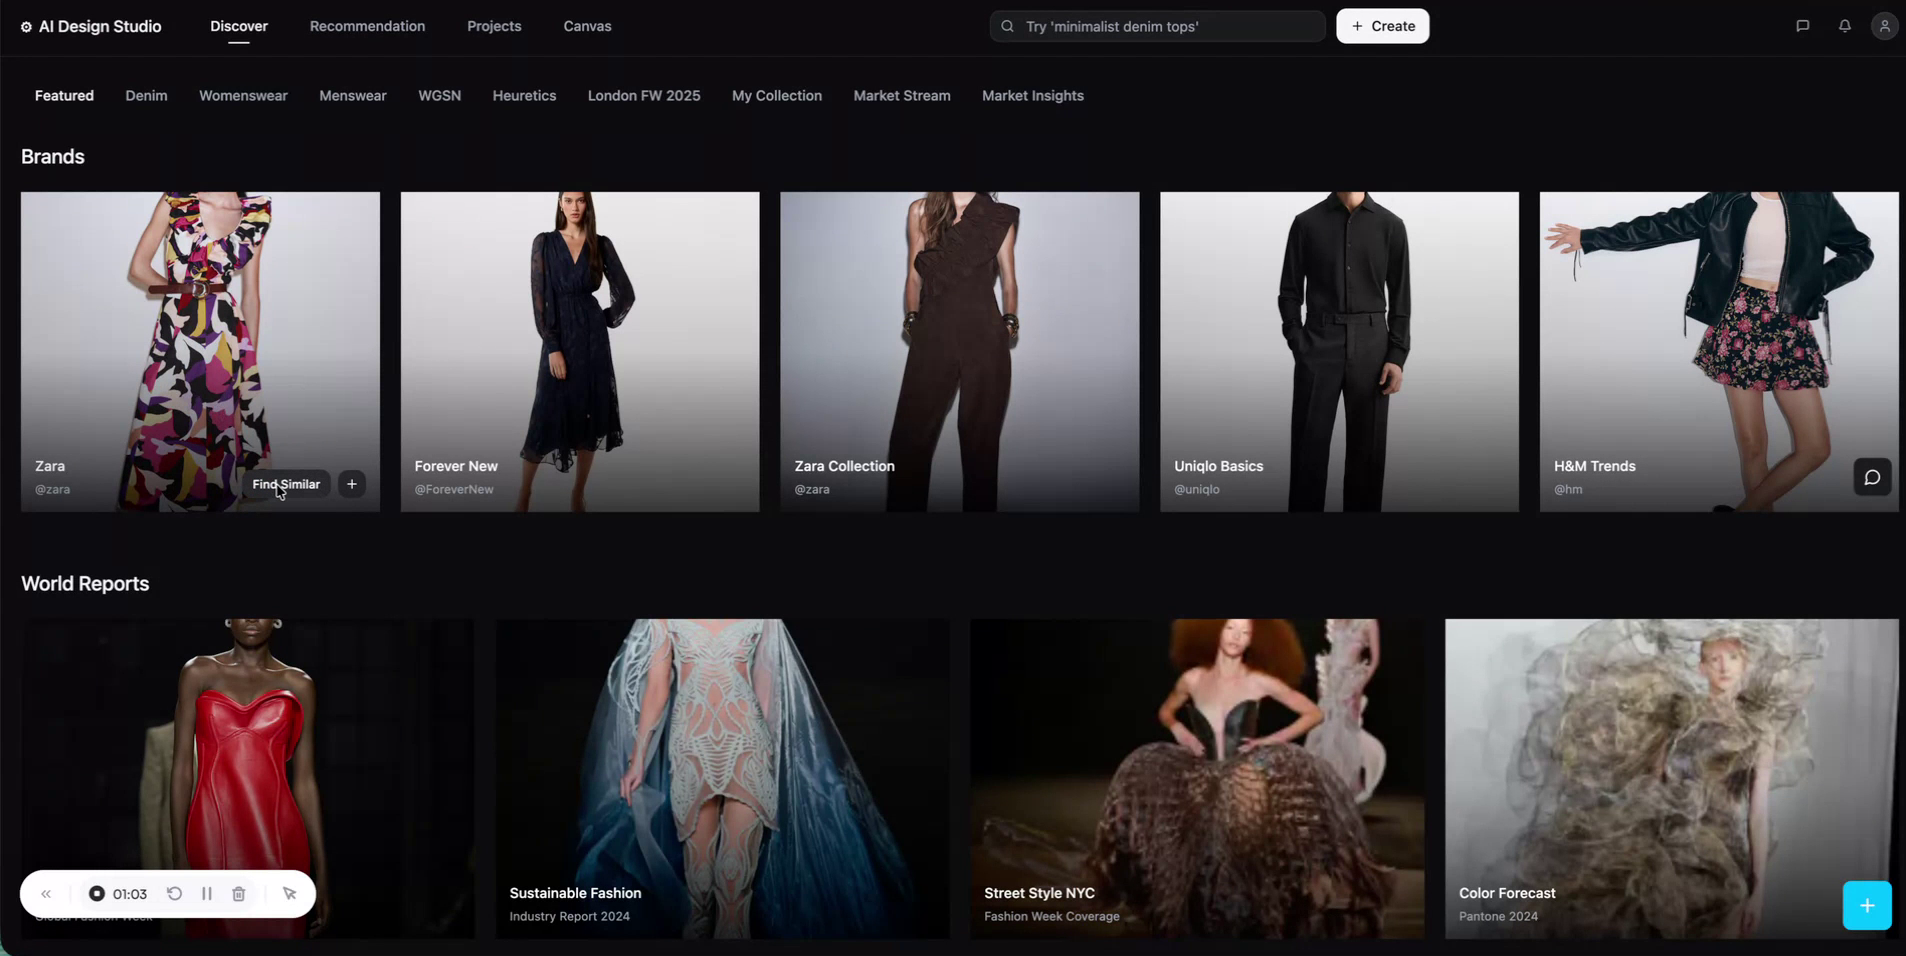Image resolution: width=1906 pixels, height=956 pixels.
Task: Select the London FW 2025 category
Action: click(x=643, y=96)
